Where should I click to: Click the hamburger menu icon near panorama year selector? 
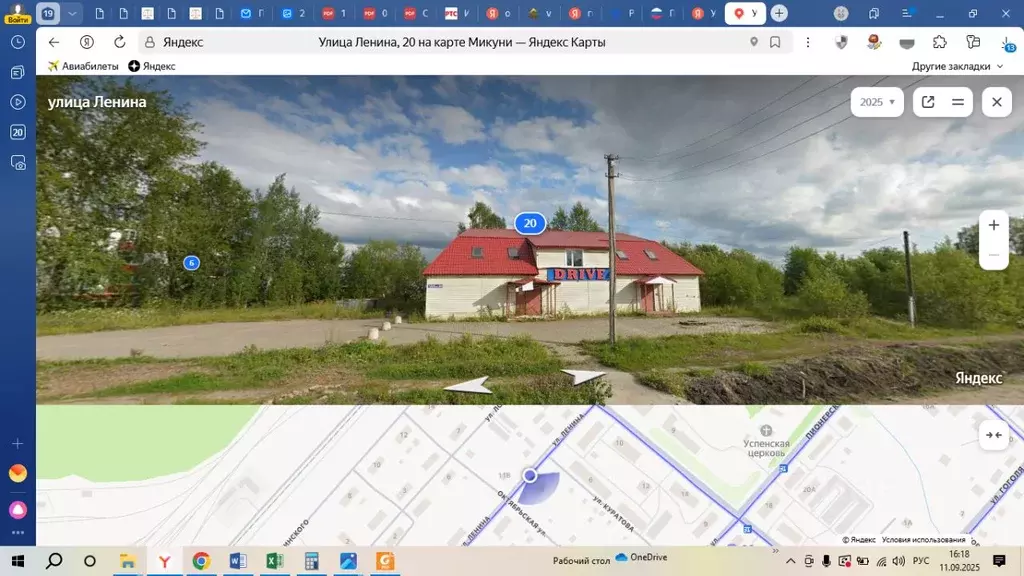[958, 101]
